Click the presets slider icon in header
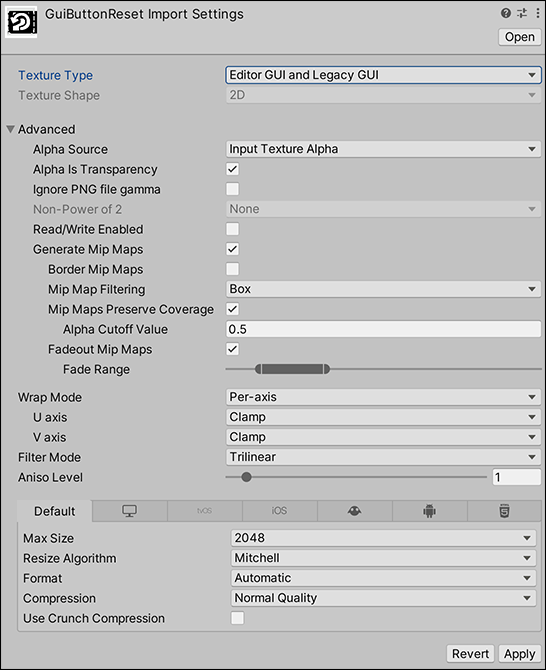The image size is (546, 670). click(522, 13)
